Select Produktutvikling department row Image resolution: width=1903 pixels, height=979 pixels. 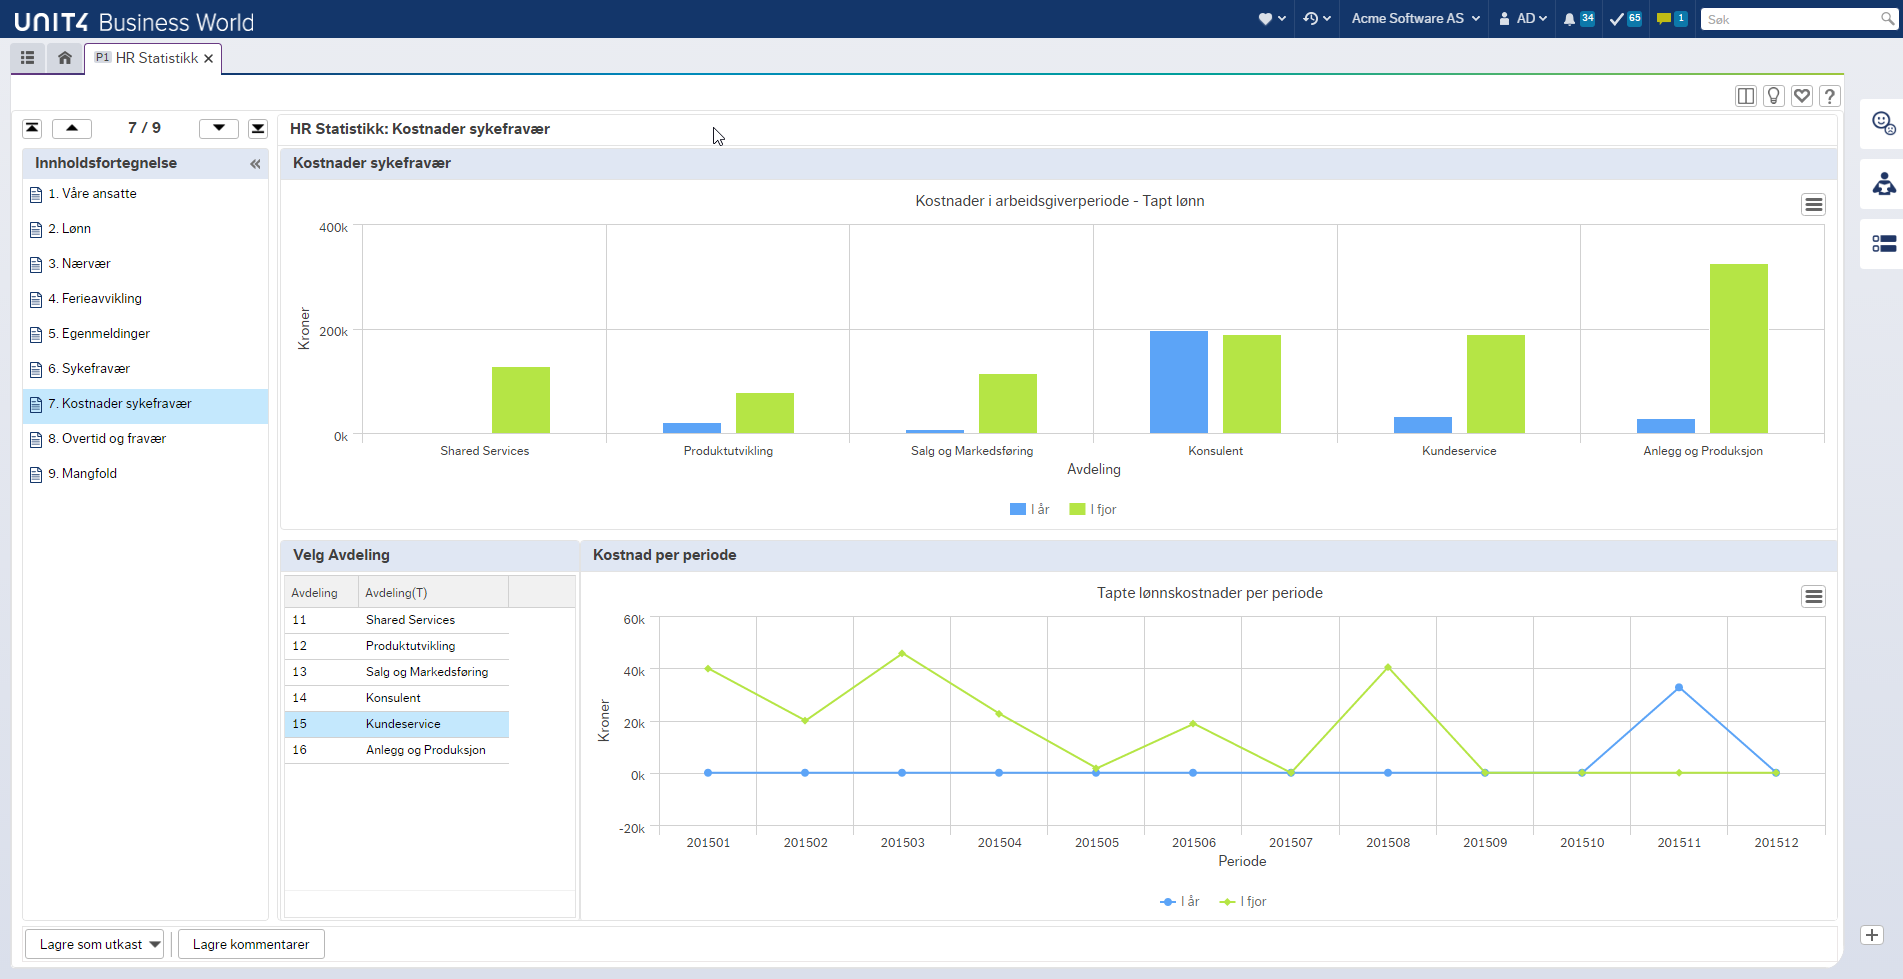(x=397, y=646)
